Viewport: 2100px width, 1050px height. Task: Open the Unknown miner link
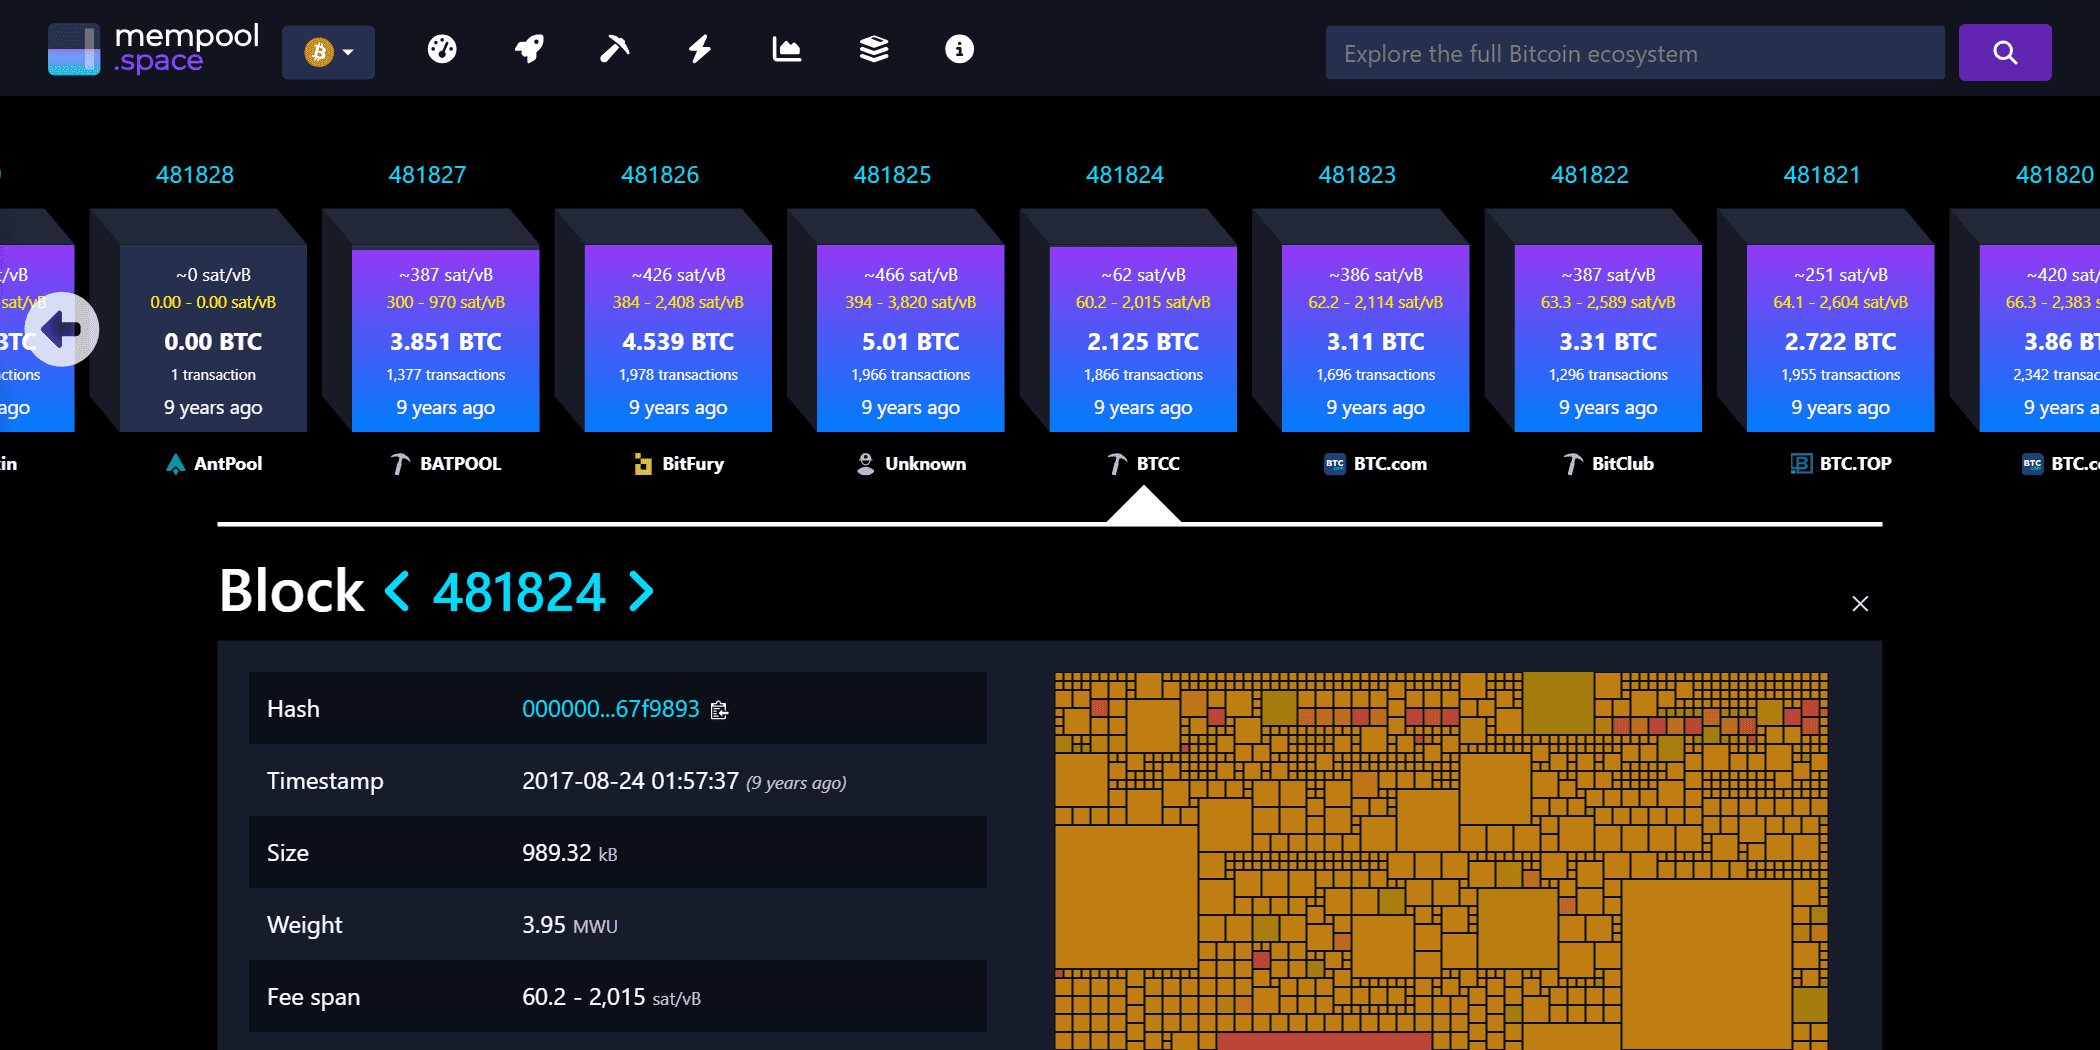coord(911,464)
